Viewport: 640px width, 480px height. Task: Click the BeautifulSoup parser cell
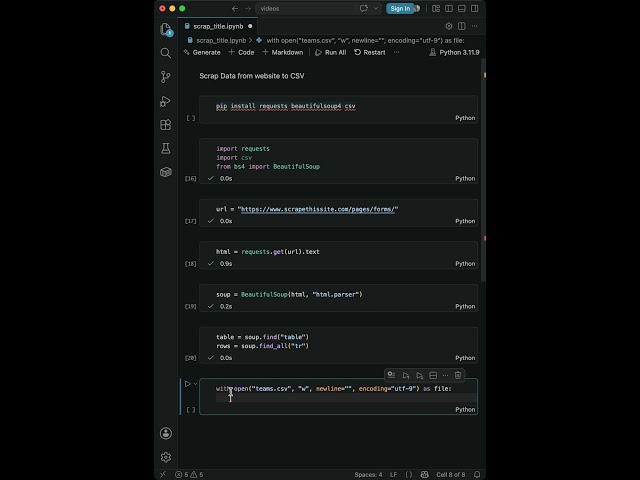pyautogui.click(x=289, y=294)
